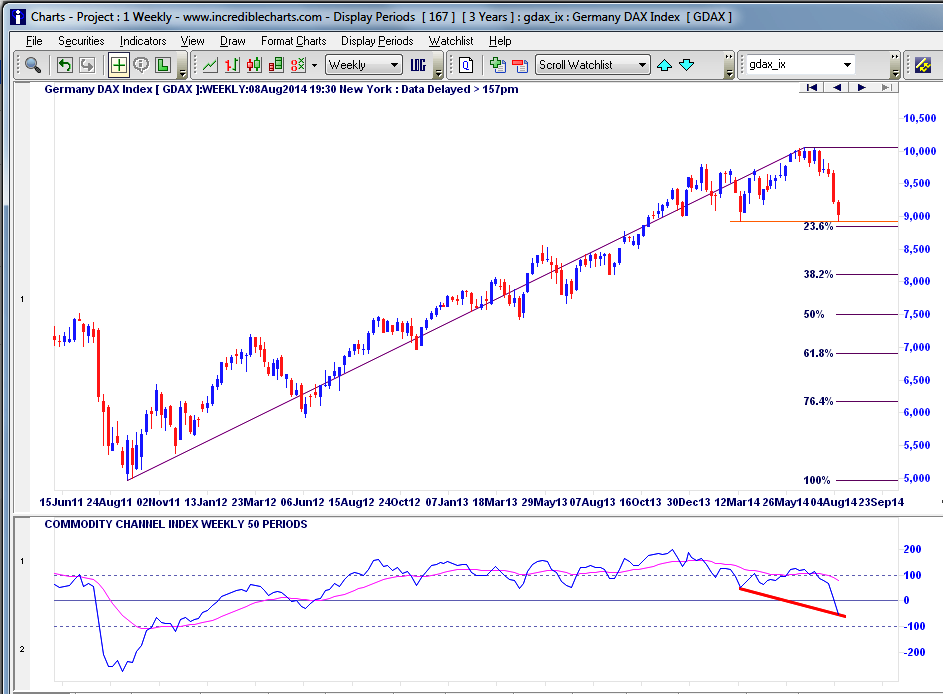Jump to first chart period button

812,88
